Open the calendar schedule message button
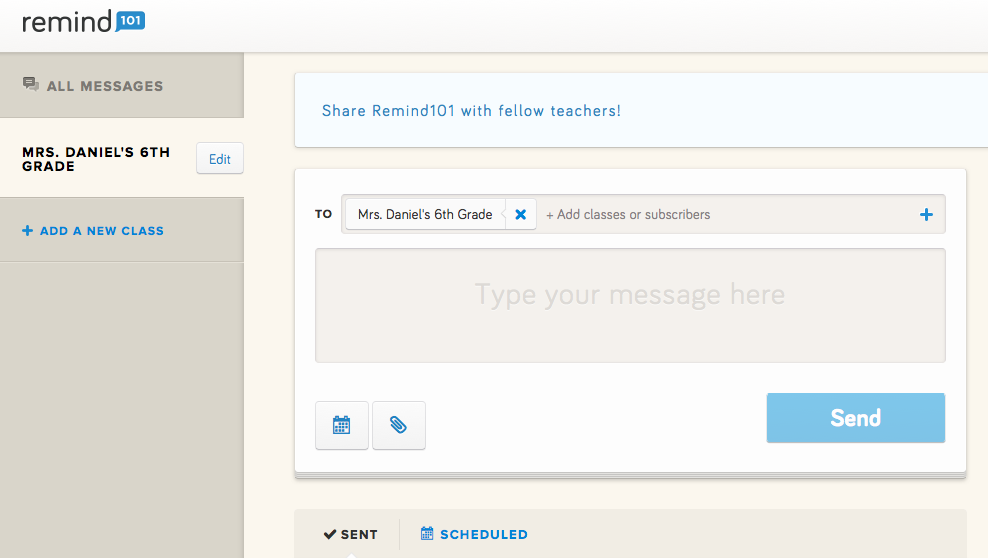The width and height of the screenshot is (988, 558). [342, 425]
